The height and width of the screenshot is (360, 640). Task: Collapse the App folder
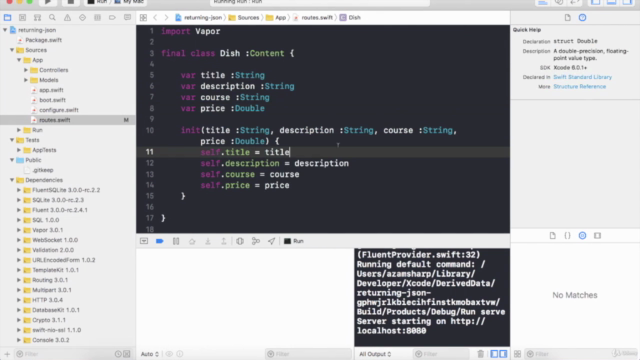pyautogui.click(x=19, y=60)
